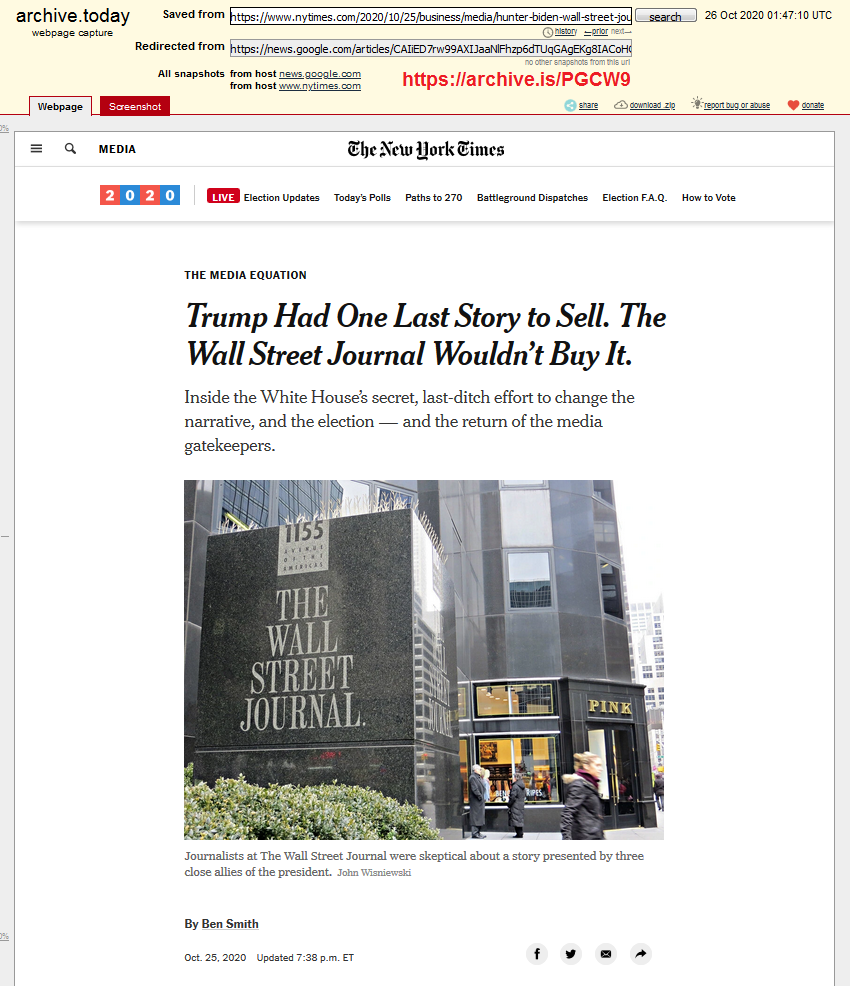Click the capture timestamp '26 Oct 2020 01:47:10 UTC'
Image resolution: width=850 pixels, height=986 pixels.
(x=768, y=15)
